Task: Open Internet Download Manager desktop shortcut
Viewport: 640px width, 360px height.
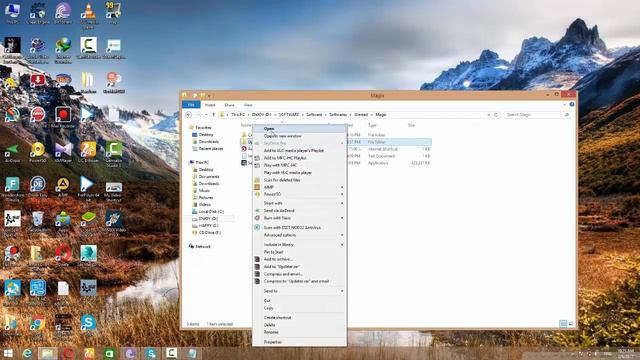Action: tap(63, 50)
